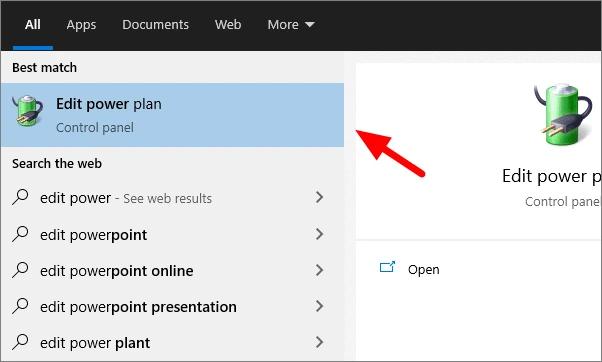Select 'edit powerpoint presentation' suggestion

click(x=172, y=307)
